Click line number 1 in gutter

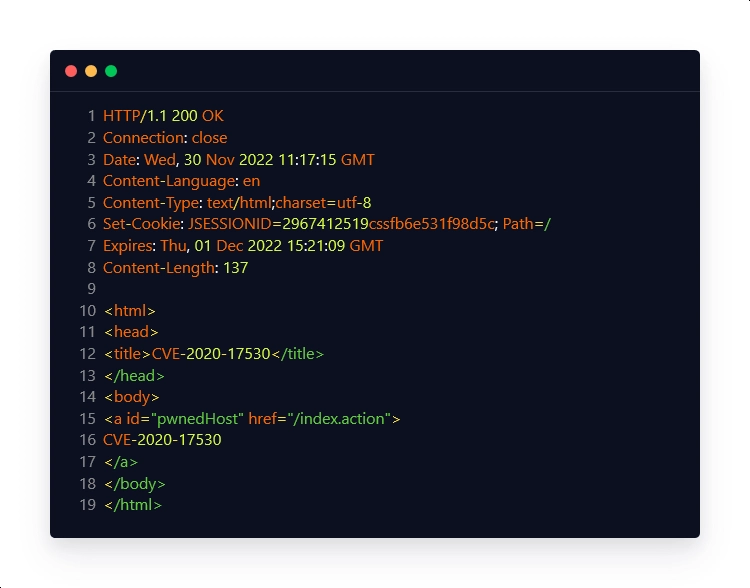click(91, 116)
